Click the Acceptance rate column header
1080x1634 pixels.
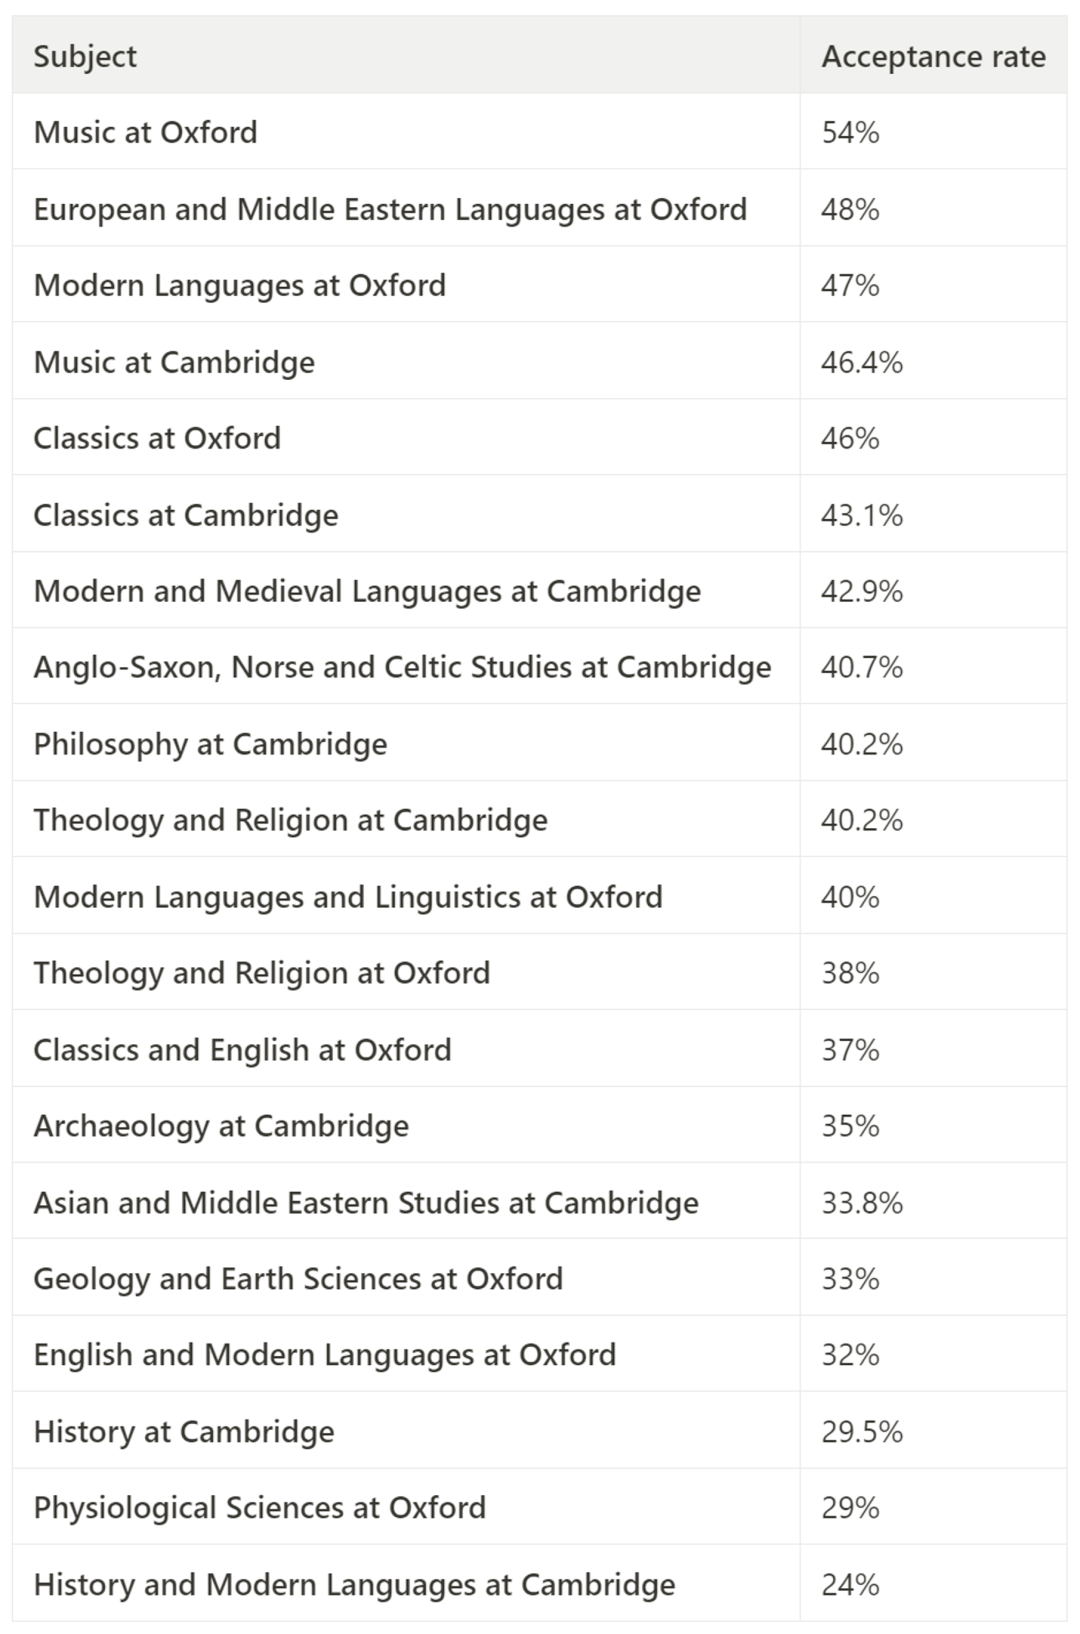933,57
